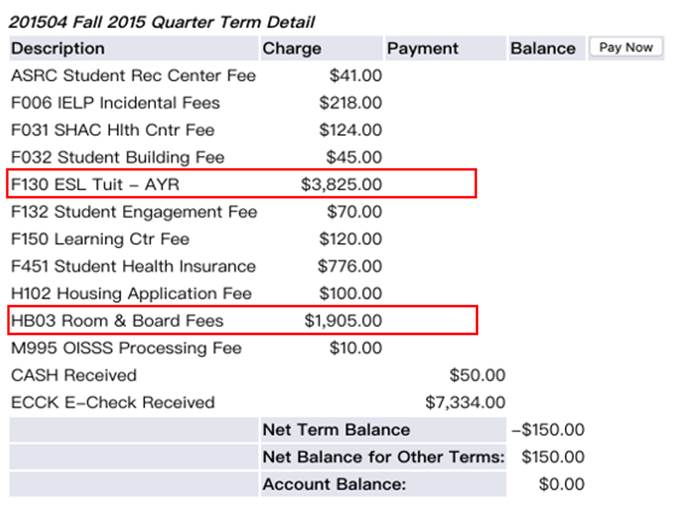
Task: Select the F132 Student Engagement Fee row
Action: (133, 212)
